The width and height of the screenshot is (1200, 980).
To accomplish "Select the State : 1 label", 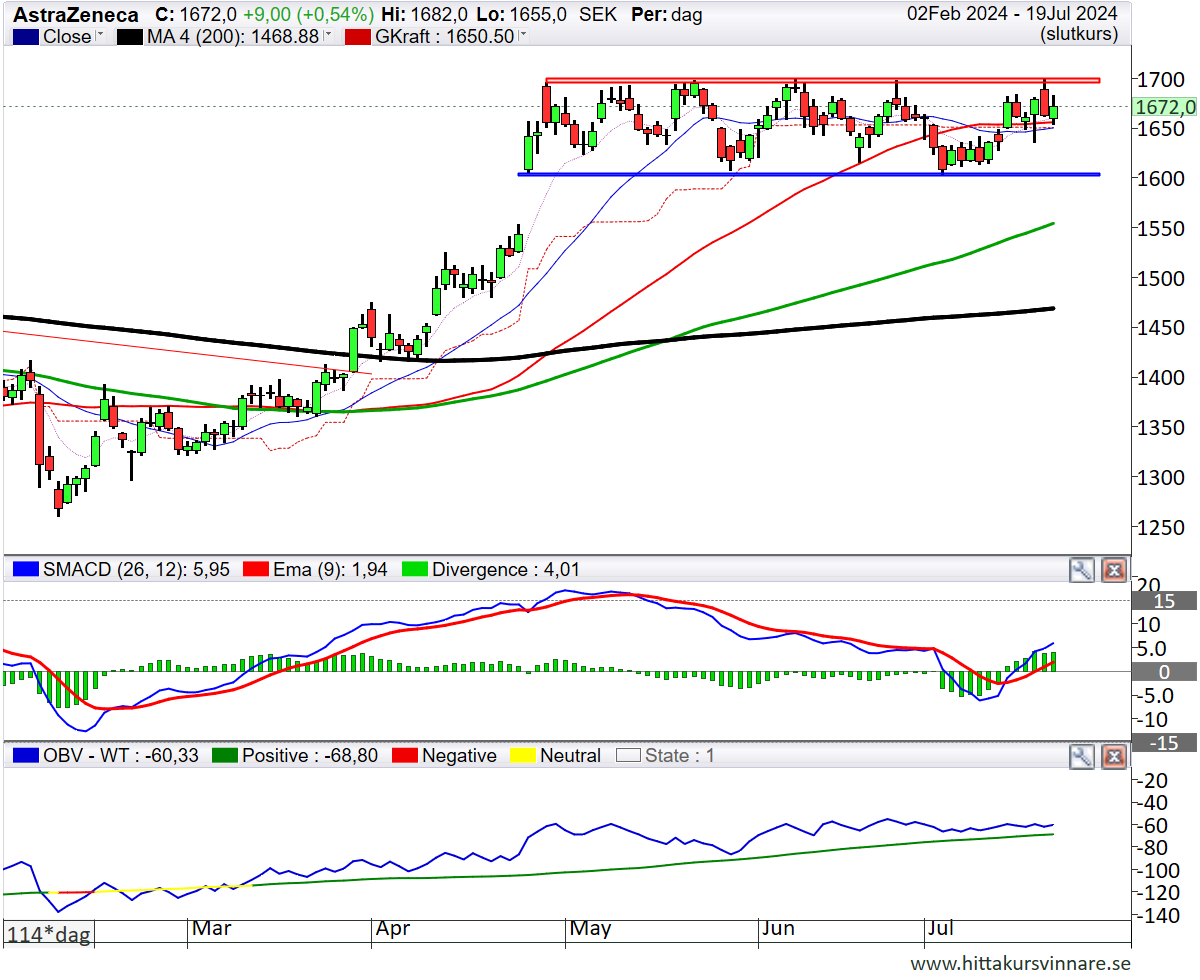I will click(x=680, y=756).
